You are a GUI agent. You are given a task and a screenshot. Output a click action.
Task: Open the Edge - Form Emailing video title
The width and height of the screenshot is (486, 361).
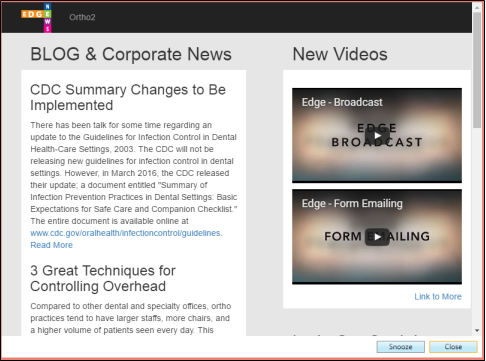352,204
